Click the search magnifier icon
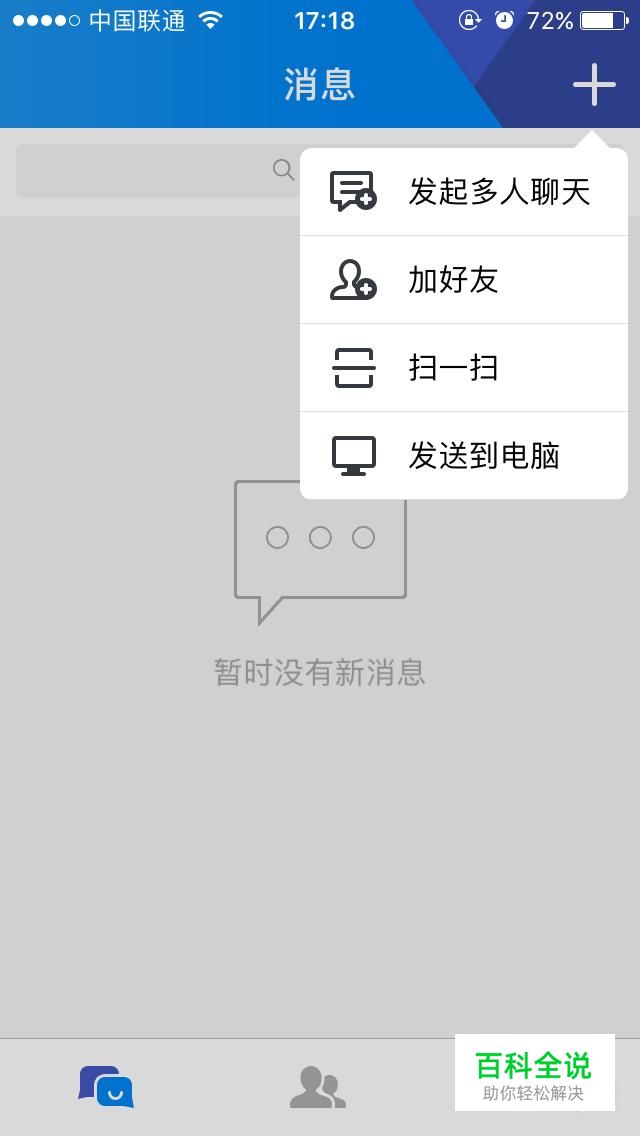Screen dimensions: 640x1136 tap(283, 170)
